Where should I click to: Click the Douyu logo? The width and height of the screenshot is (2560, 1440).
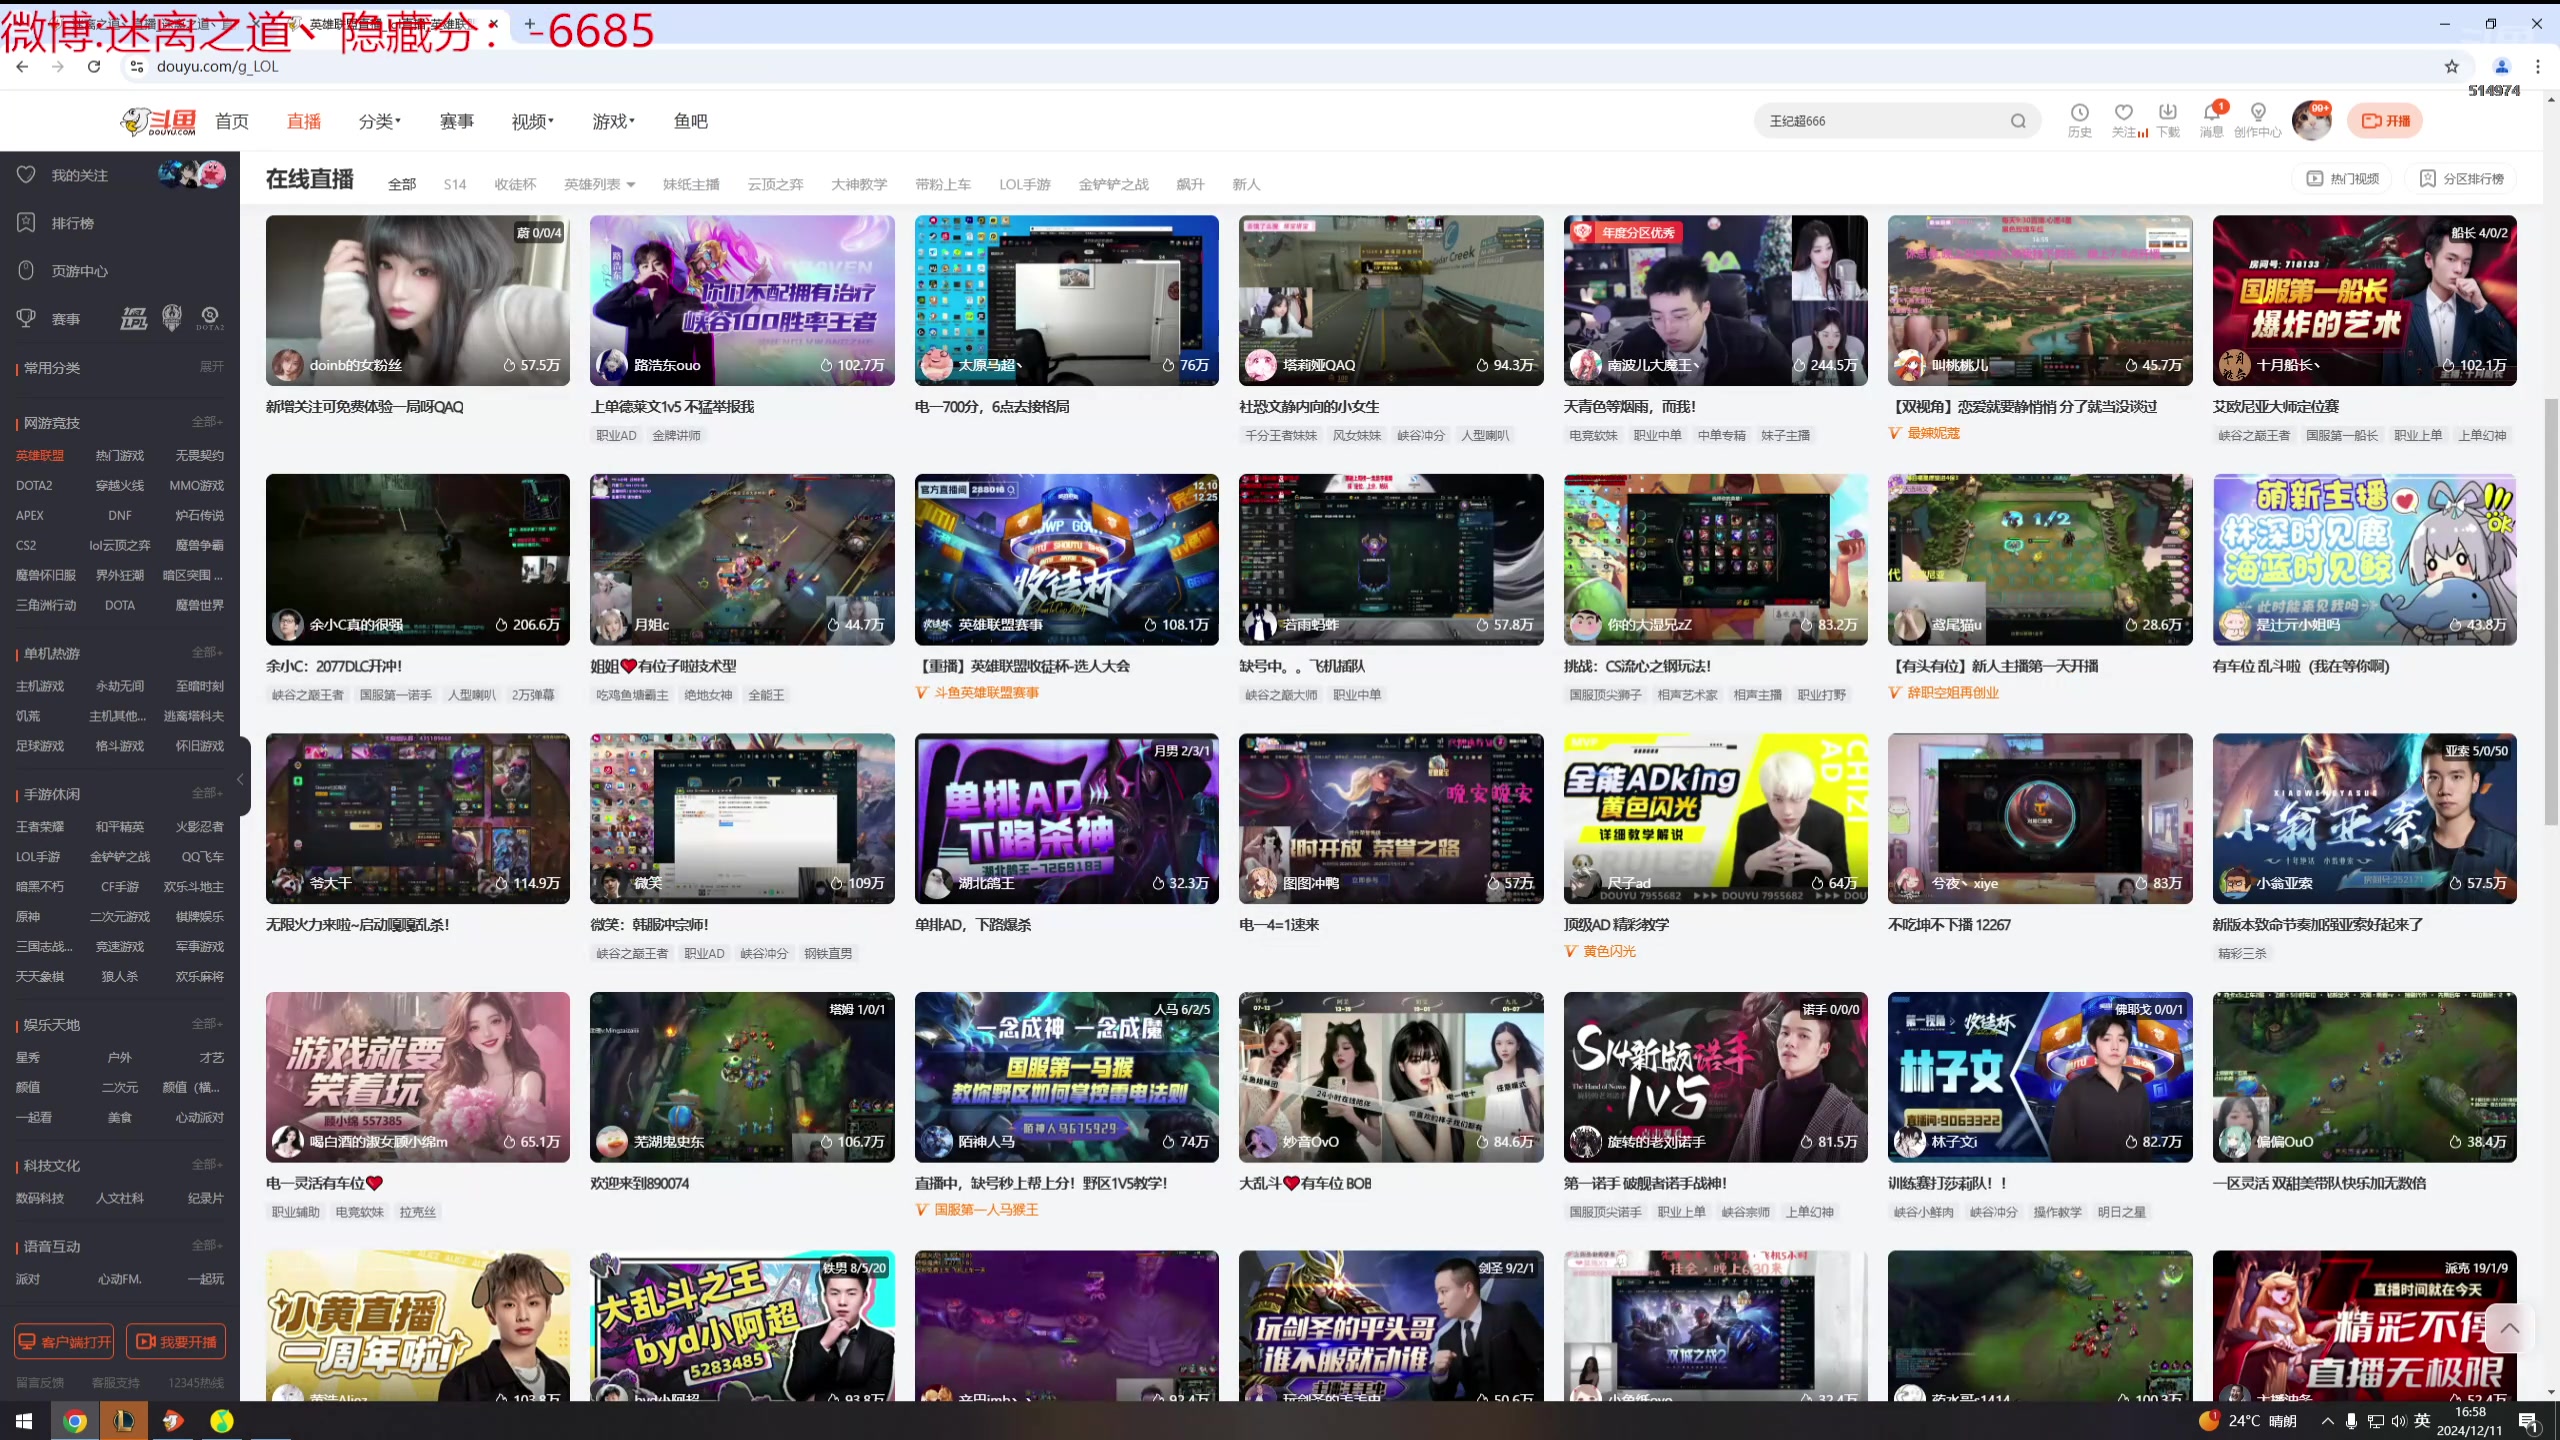158,121
